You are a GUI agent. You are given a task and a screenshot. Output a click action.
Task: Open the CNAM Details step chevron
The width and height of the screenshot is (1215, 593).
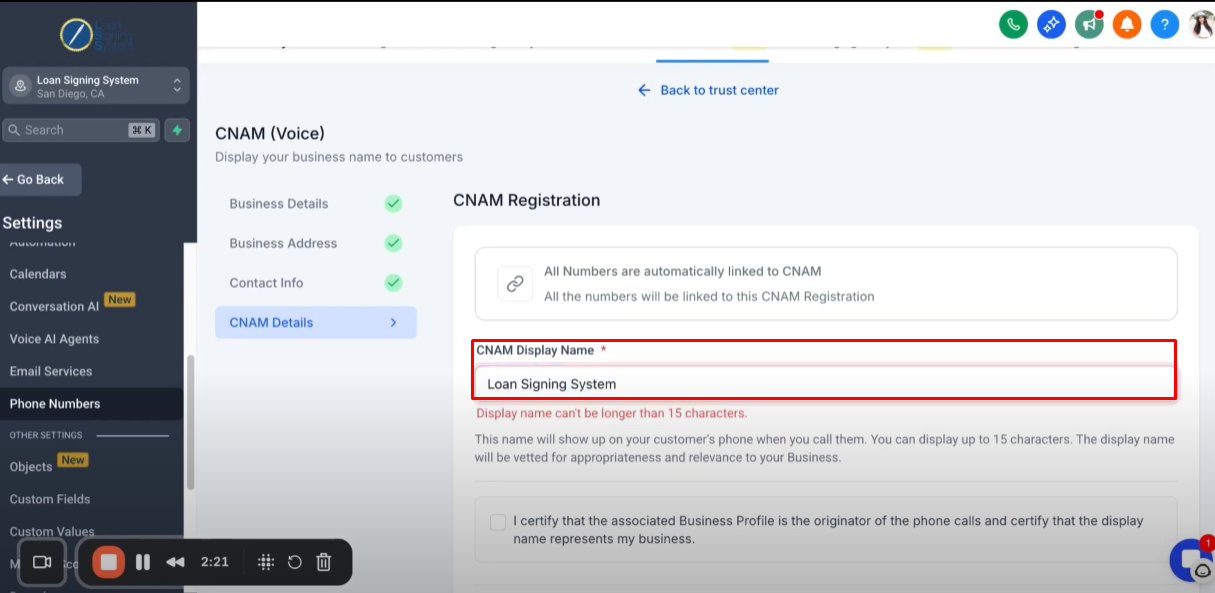point(393,322)
